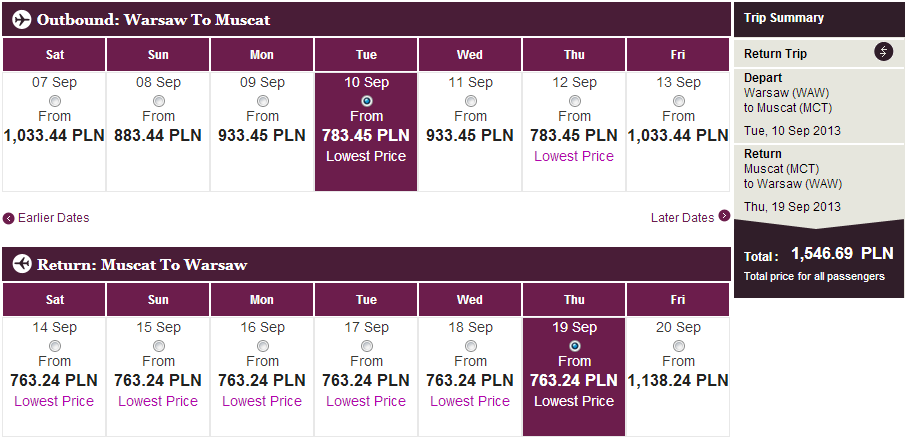Image resolution: width=906 pixels, height=439 pixels.
Task: Choose return 20 Sep radio button
Action: click(x=678, y=346)
